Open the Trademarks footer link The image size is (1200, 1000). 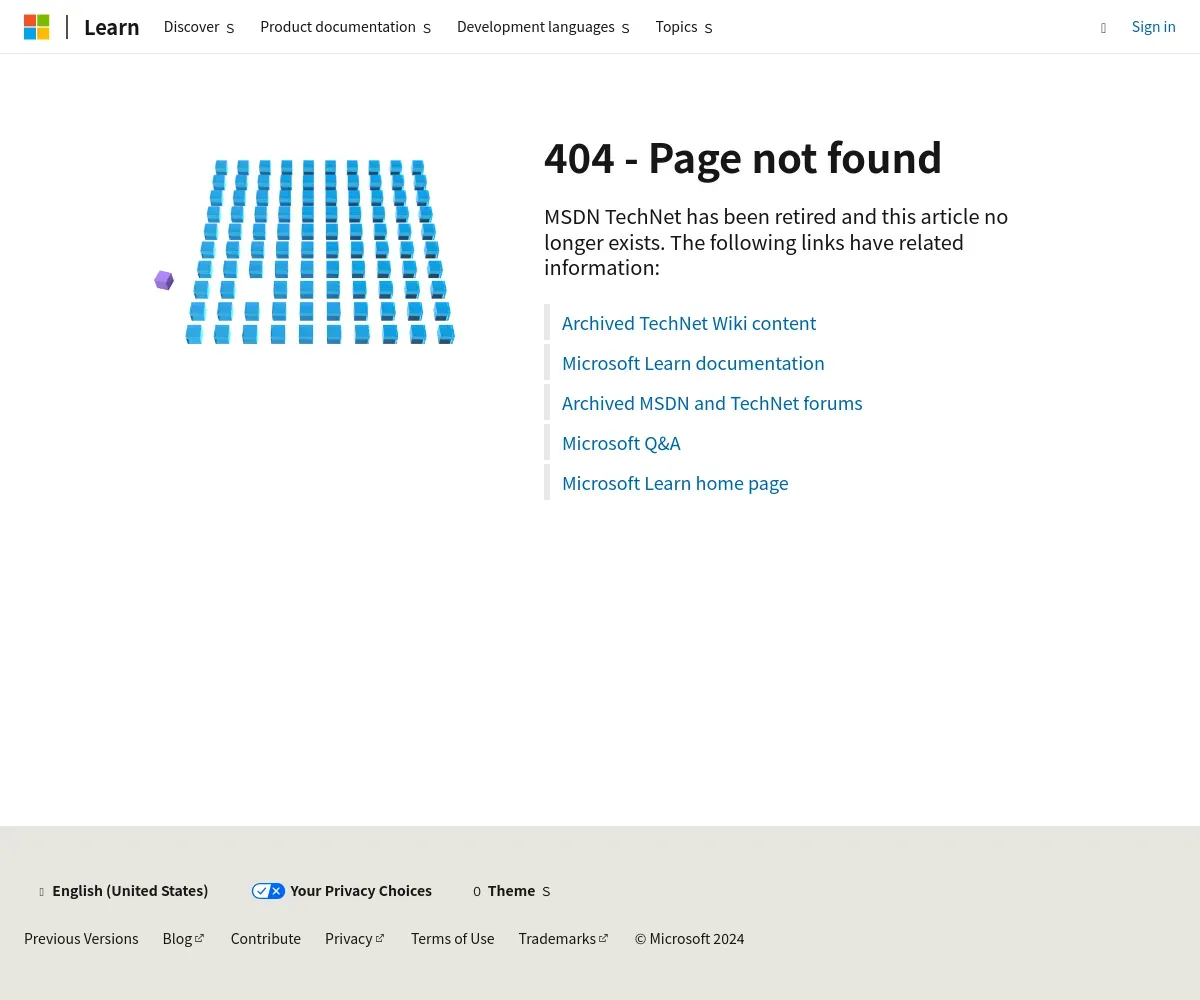(x=564, y=939)
